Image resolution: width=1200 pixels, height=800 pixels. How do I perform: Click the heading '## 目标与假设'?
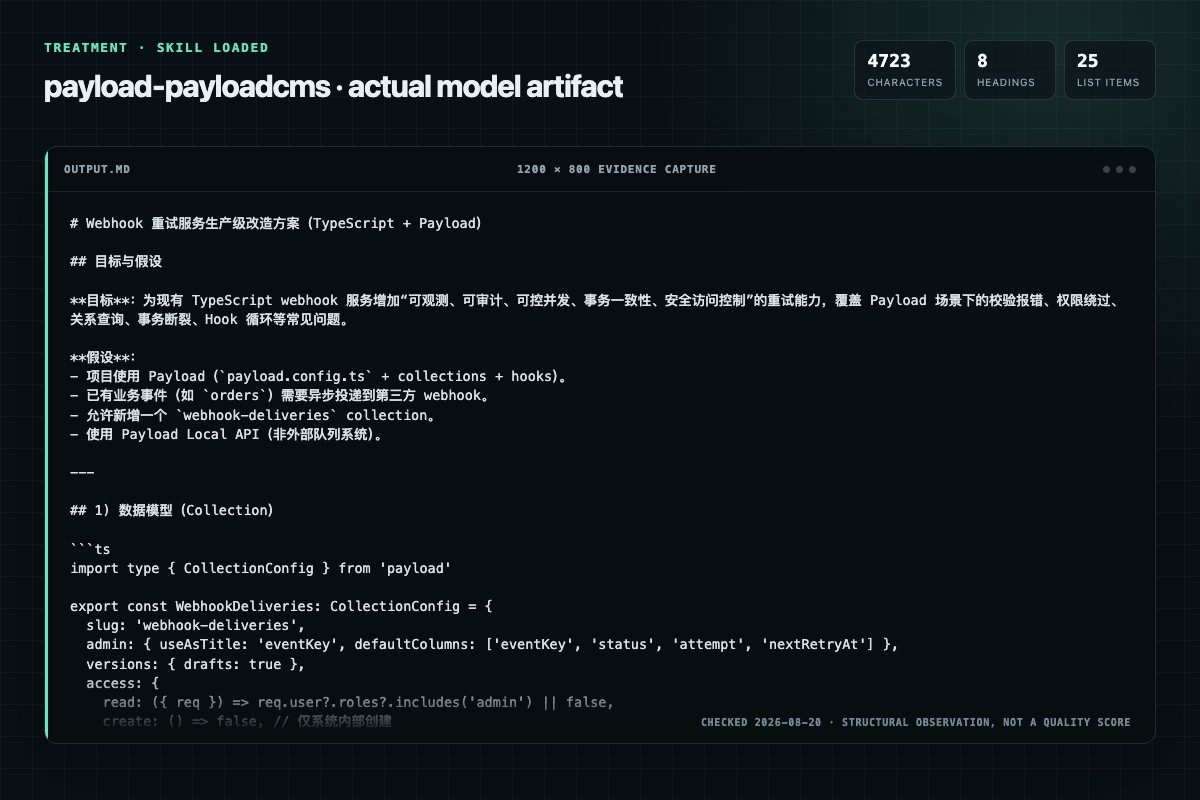[x=116, y=261]
